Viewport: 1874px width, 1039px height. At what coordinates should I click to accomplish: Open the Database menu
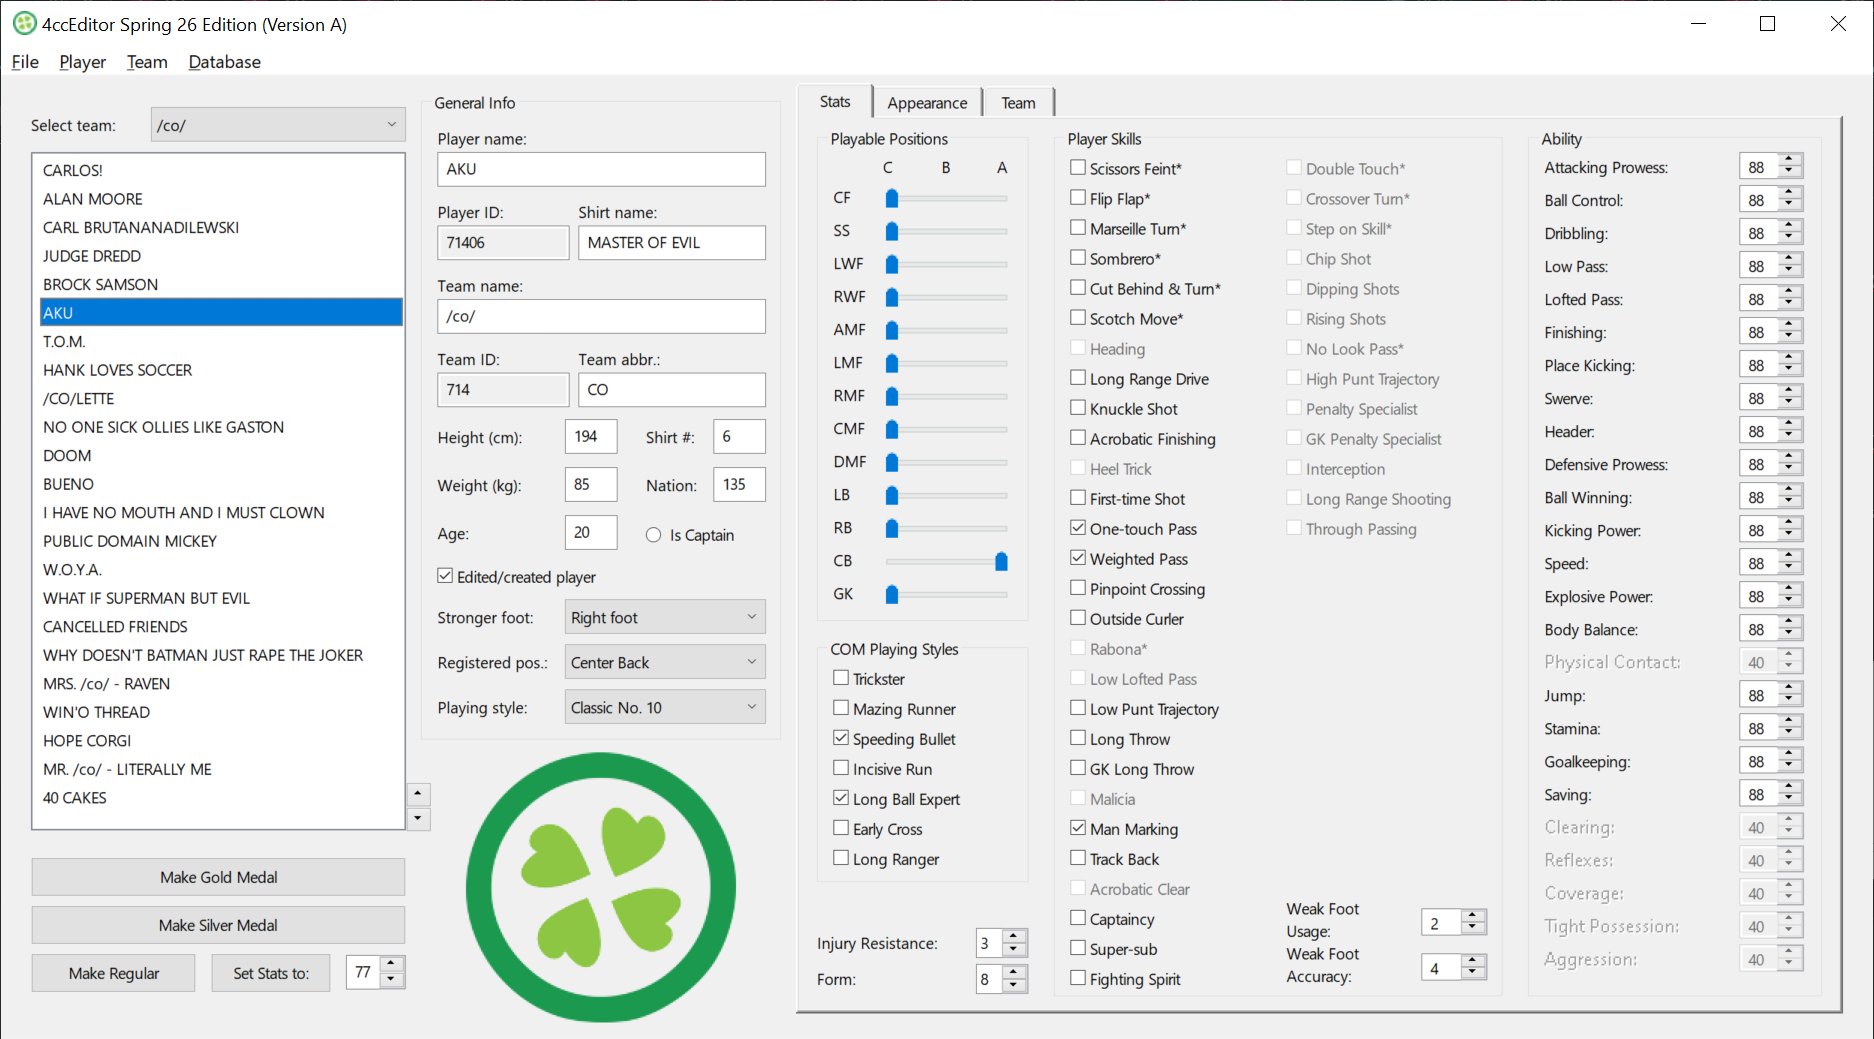(x=224, y=62)
